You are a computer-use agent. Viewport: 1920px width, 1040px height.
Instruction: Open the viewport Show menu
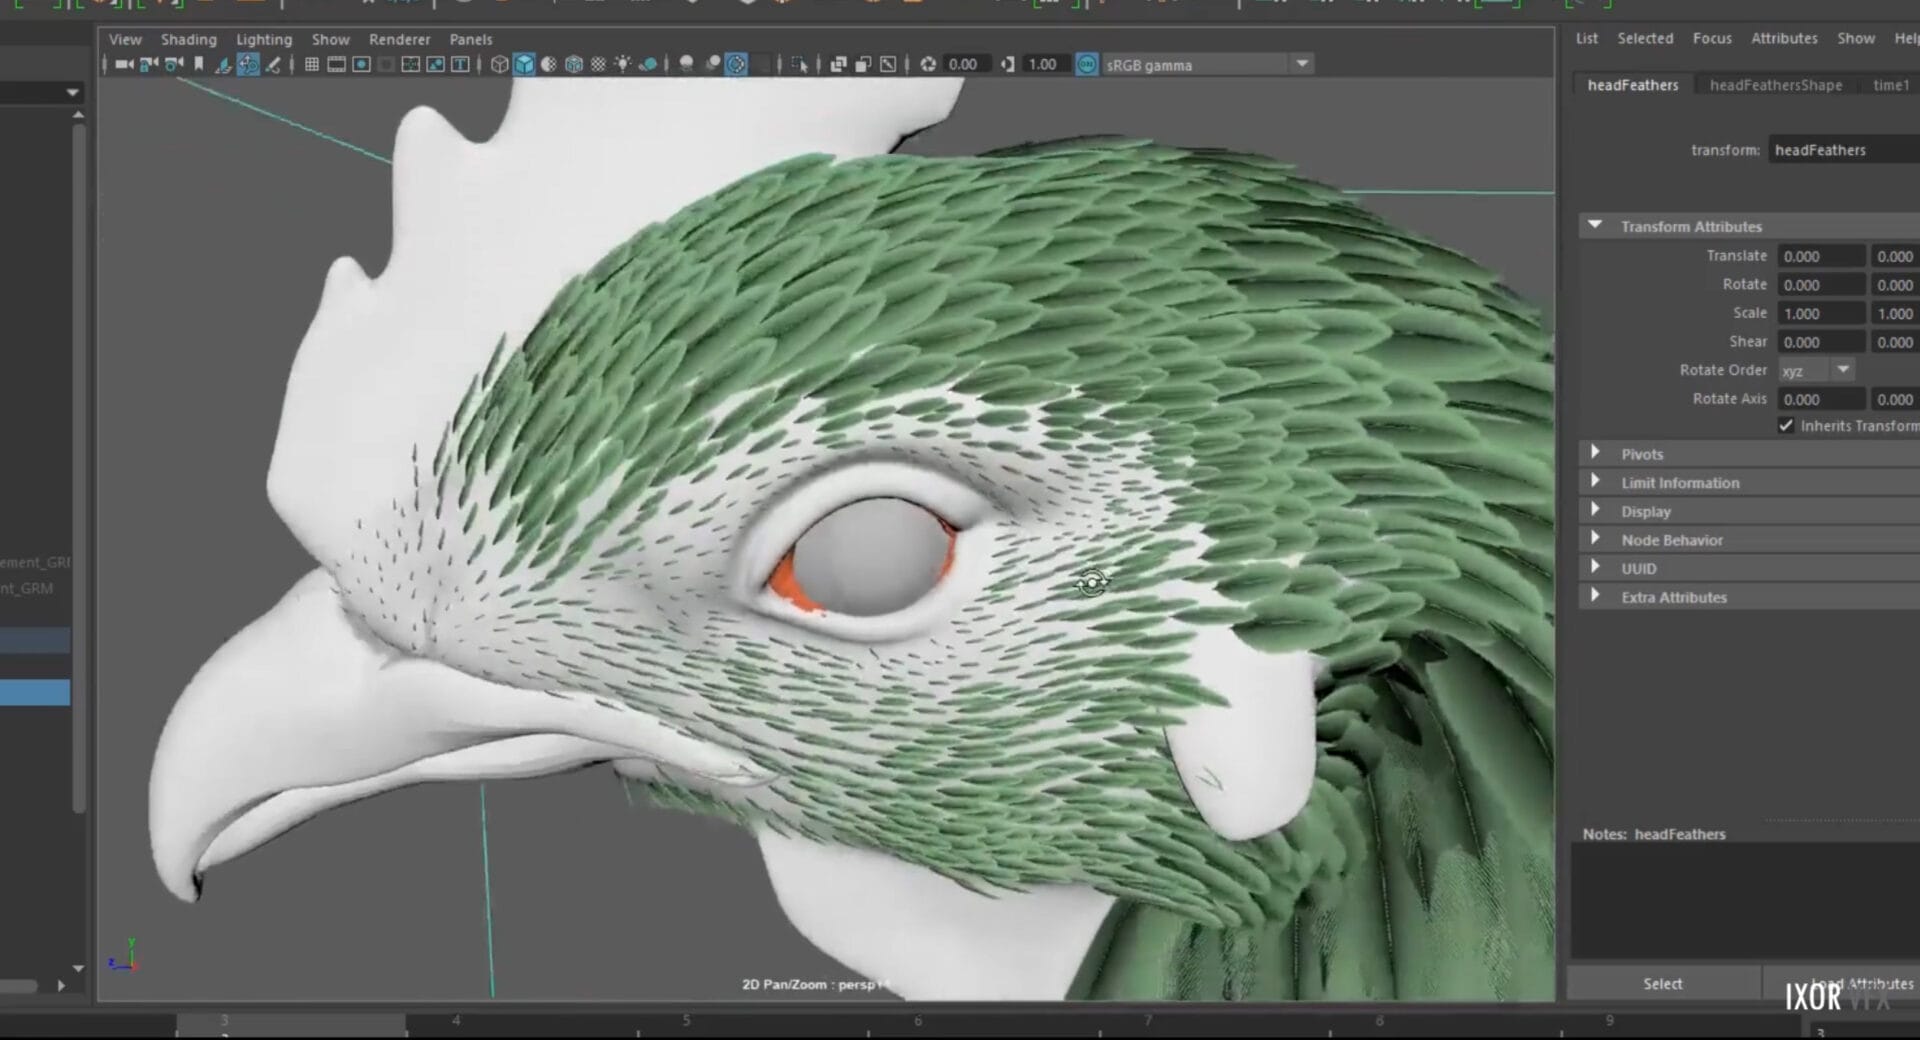(x=330, y=39)
